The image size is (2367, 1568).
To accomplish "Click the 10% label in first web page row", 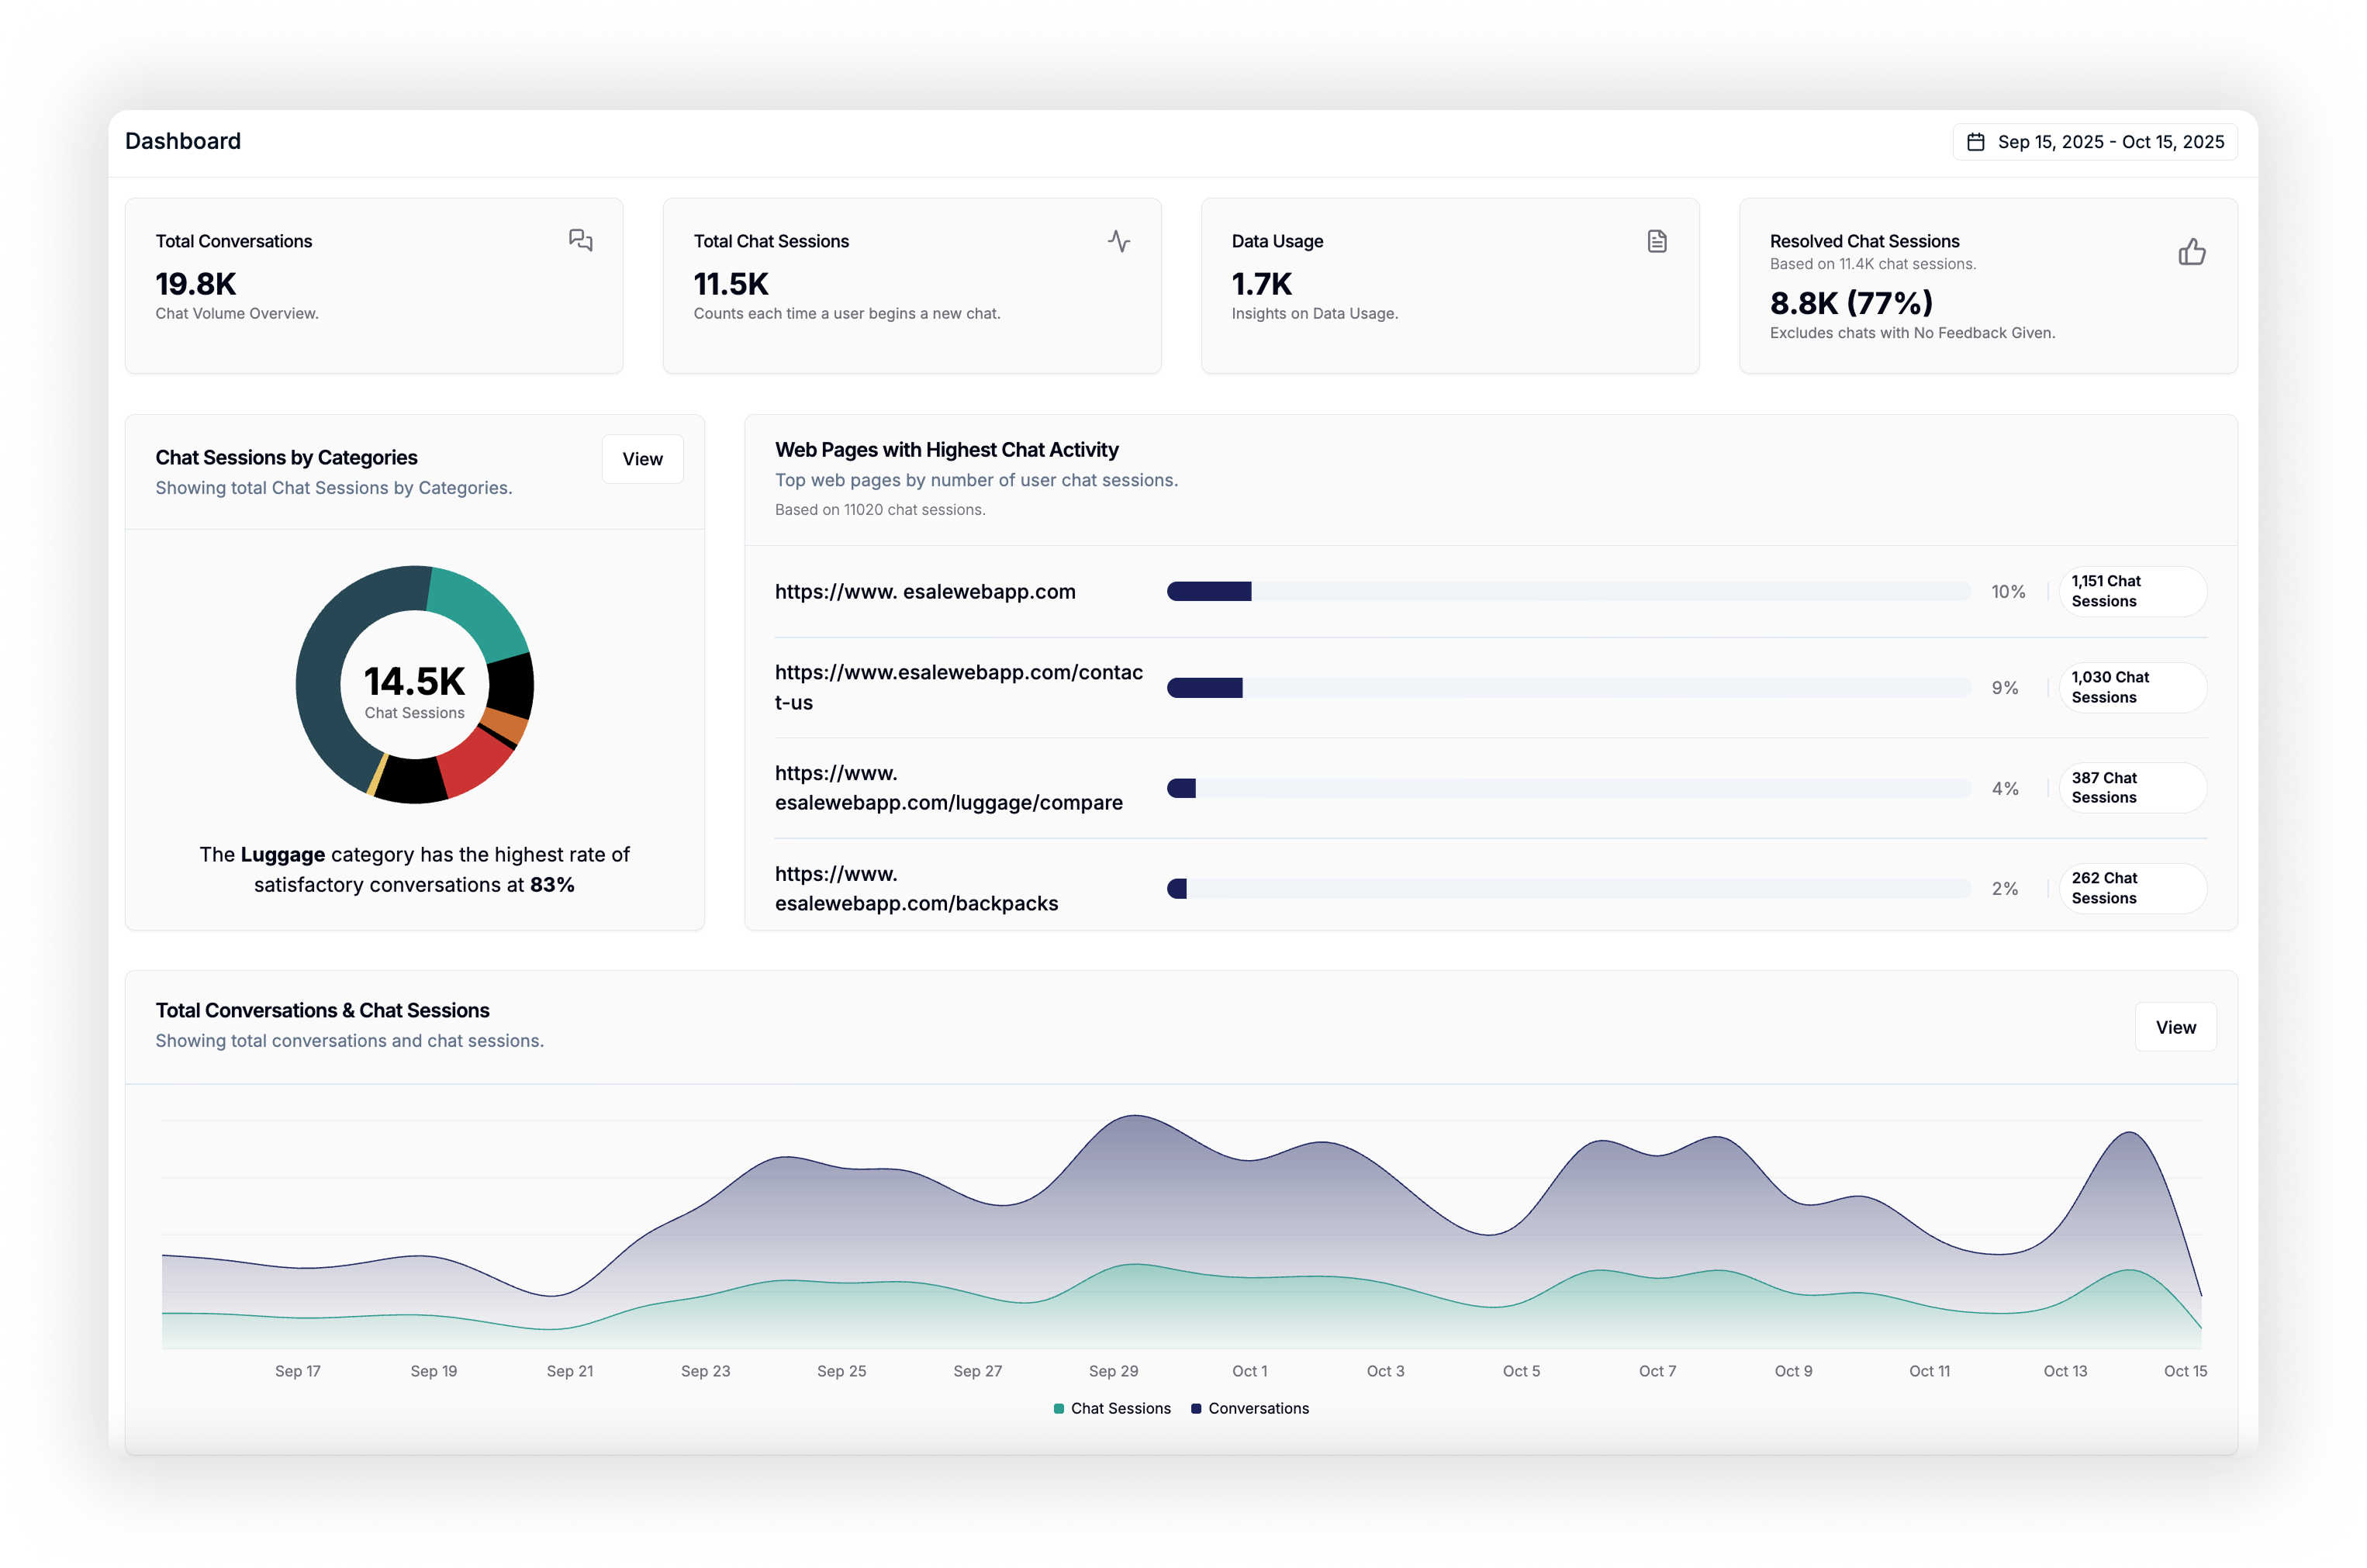I will point(2008,591).
